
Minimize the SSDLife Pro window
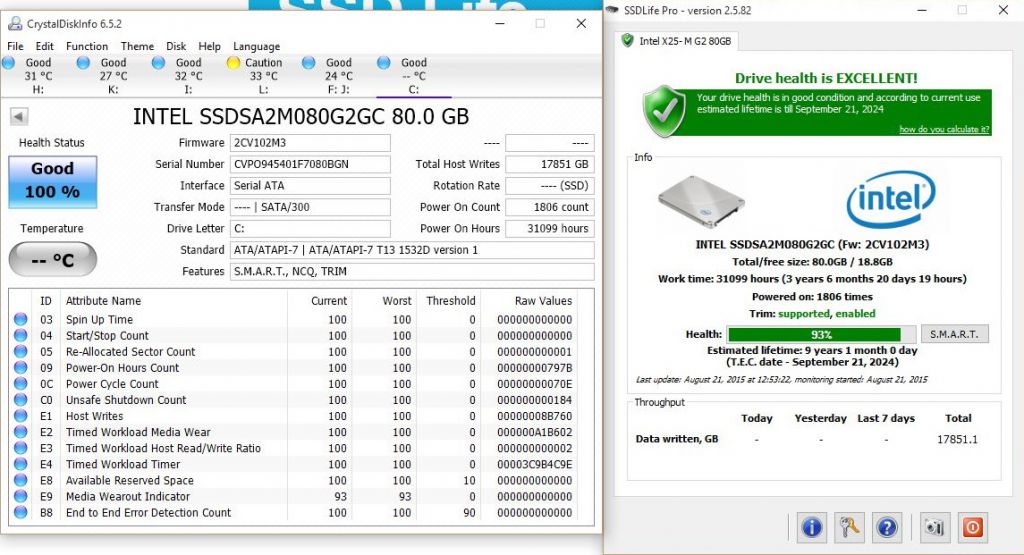click(921, 10)
